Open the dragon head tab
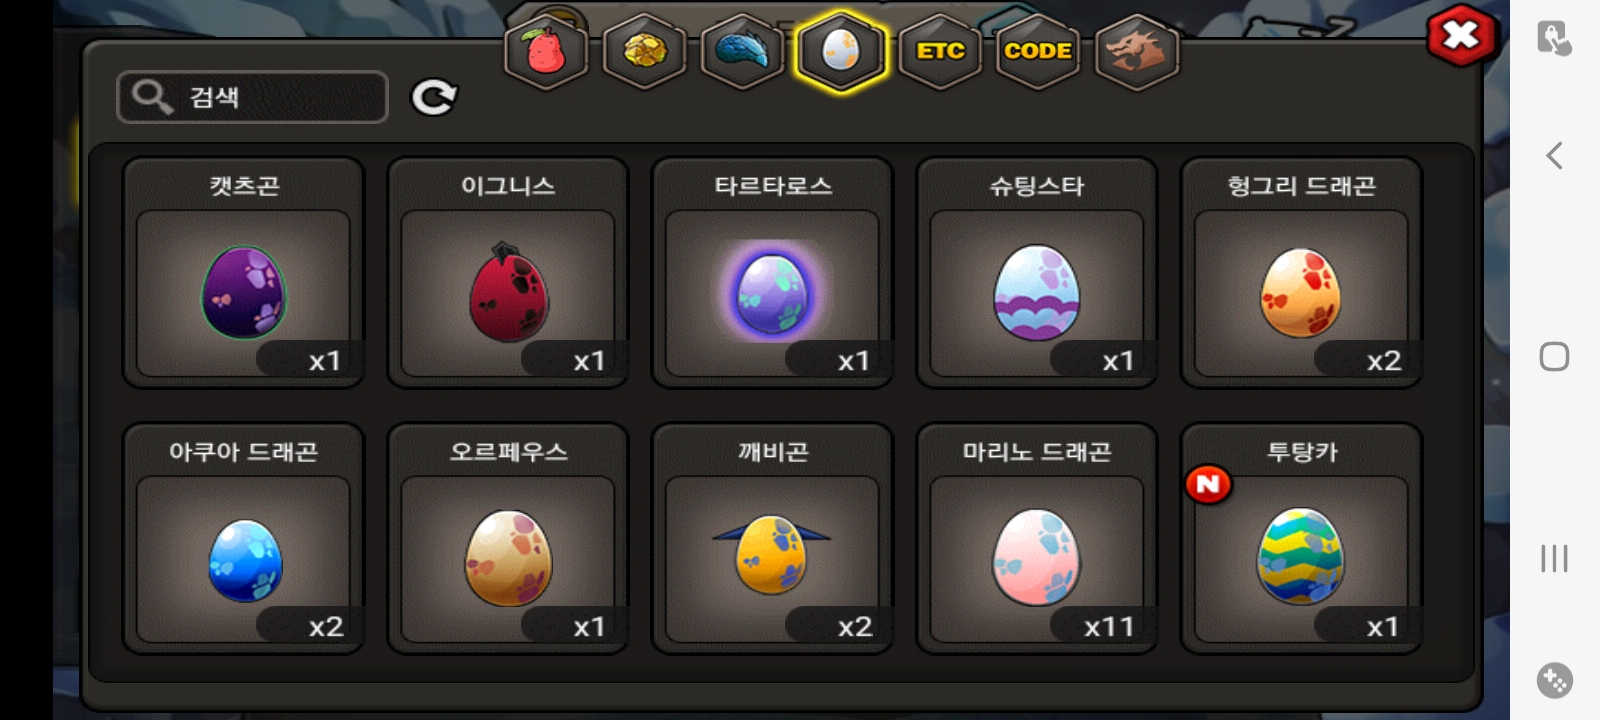Viewport: 1600px width, 720px height. (1137, 51)
